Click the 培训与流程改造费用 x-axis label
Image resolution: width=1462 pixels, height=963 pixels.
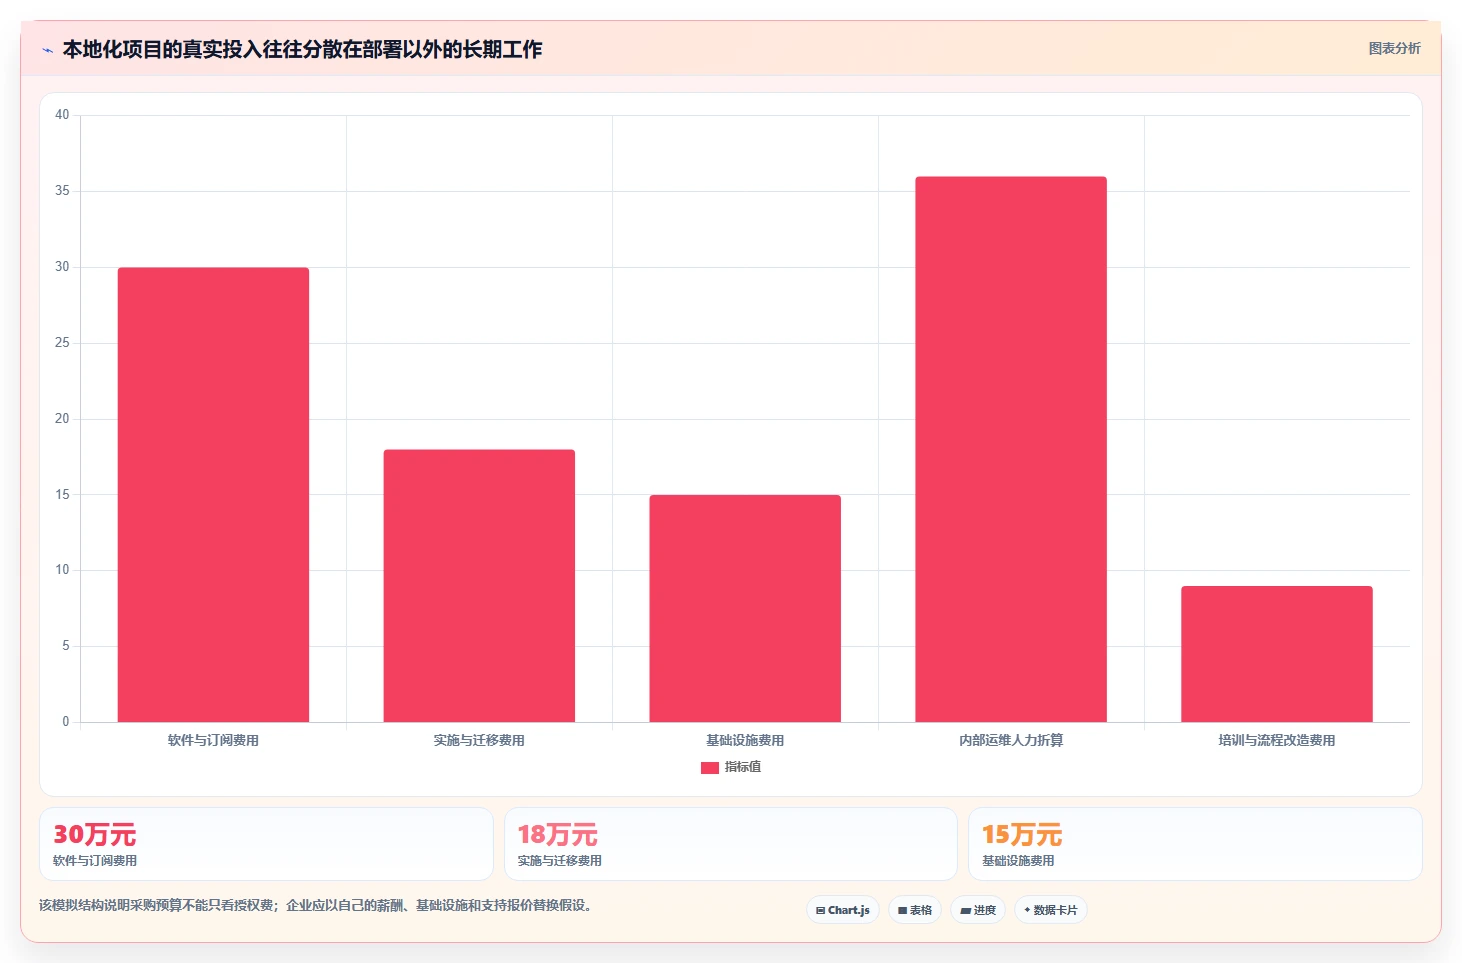(x=1277, y=740)
